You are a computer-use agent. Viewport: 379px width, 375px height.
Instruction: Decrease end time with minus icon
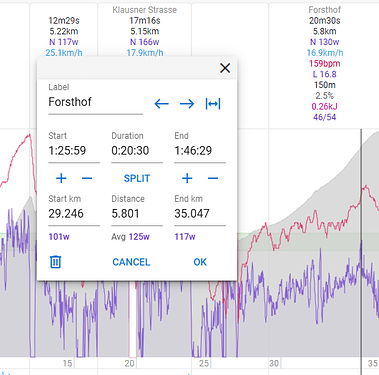213,178
